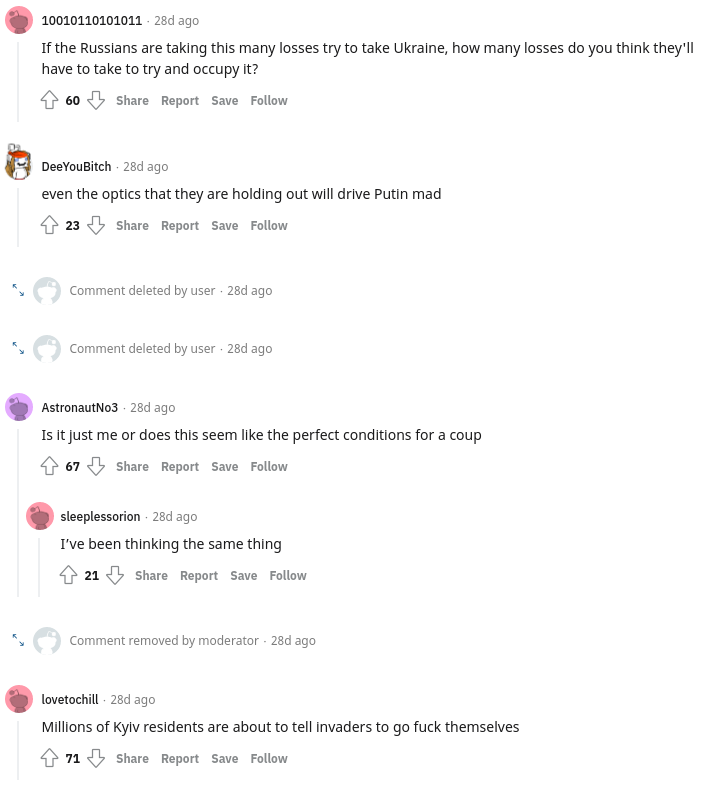Save AstronautNo3's comment

point(224,466)
